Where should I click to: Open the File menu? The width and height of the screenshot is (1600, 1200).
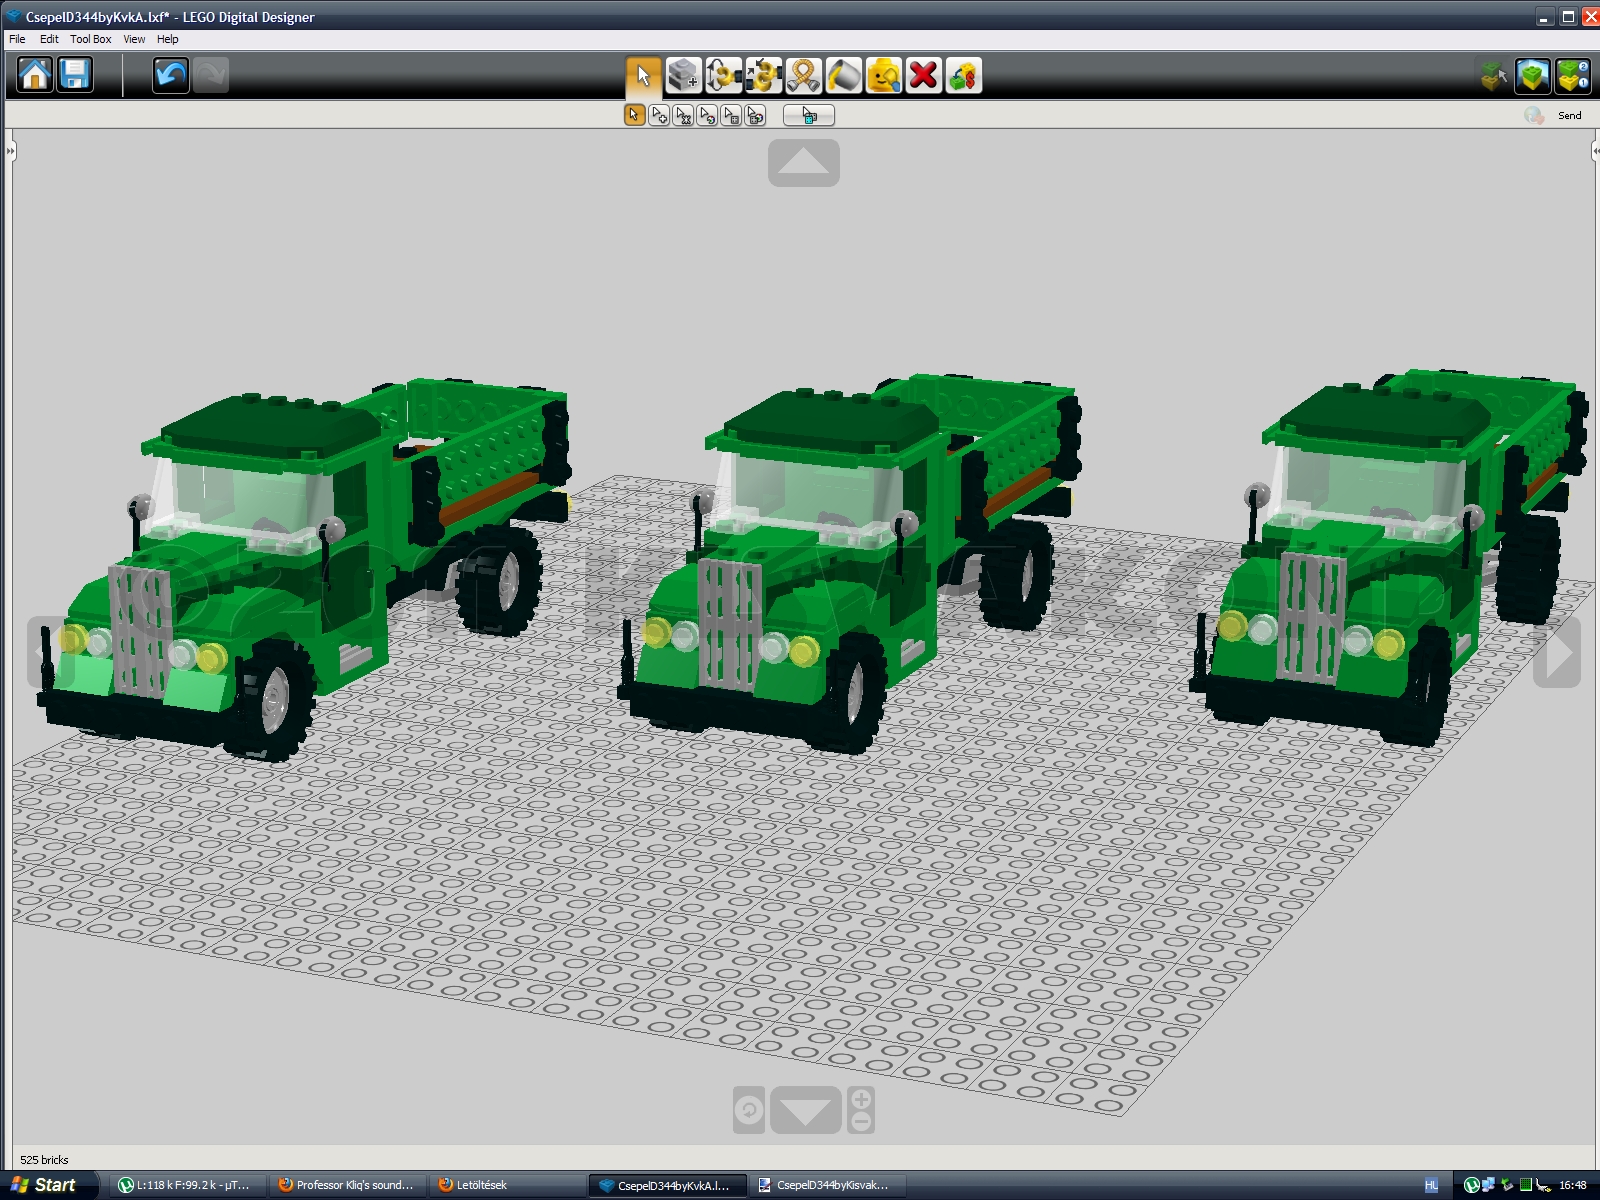tap(17, 39)
